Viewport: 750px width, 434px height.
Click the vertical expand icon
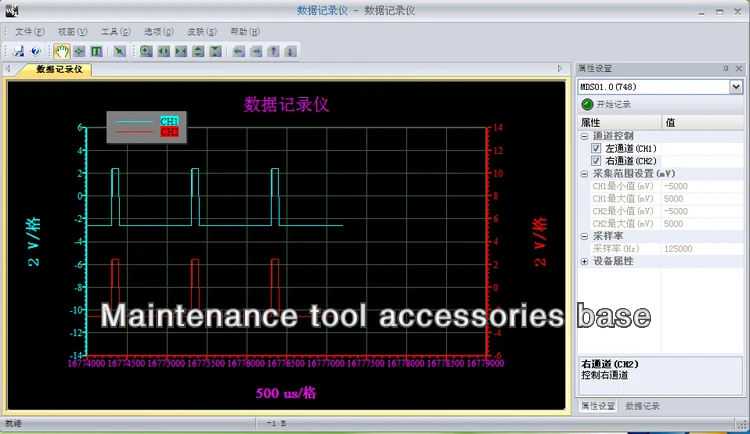point(198,51)
